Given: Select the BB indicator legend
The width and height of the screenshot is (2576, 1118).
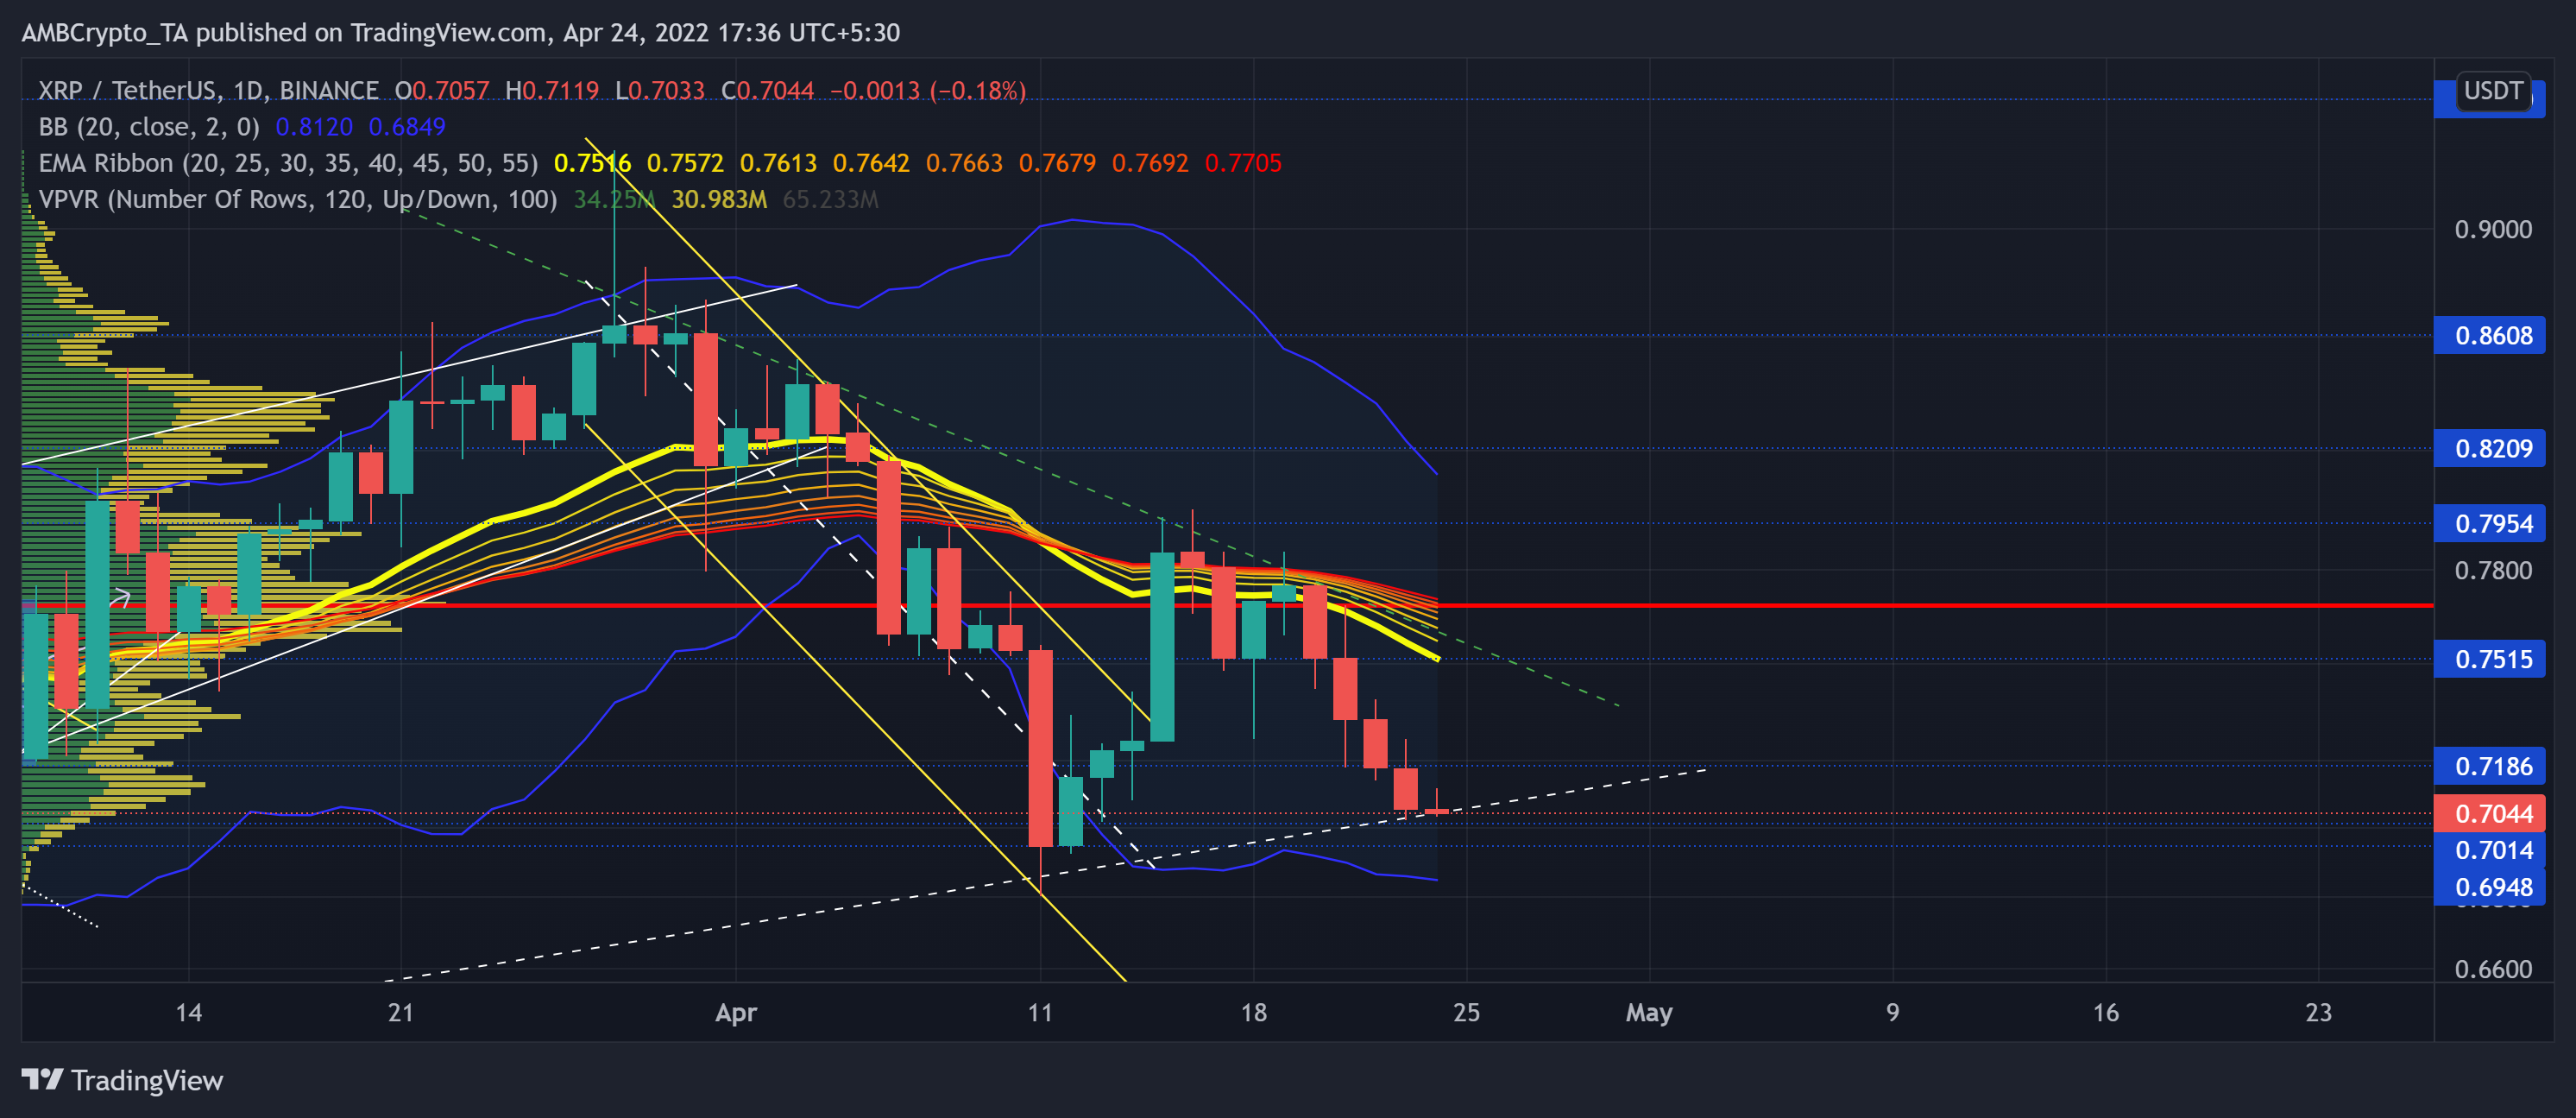Looking at the screenshot, I should pyautogui.click(x=148, y=127).
